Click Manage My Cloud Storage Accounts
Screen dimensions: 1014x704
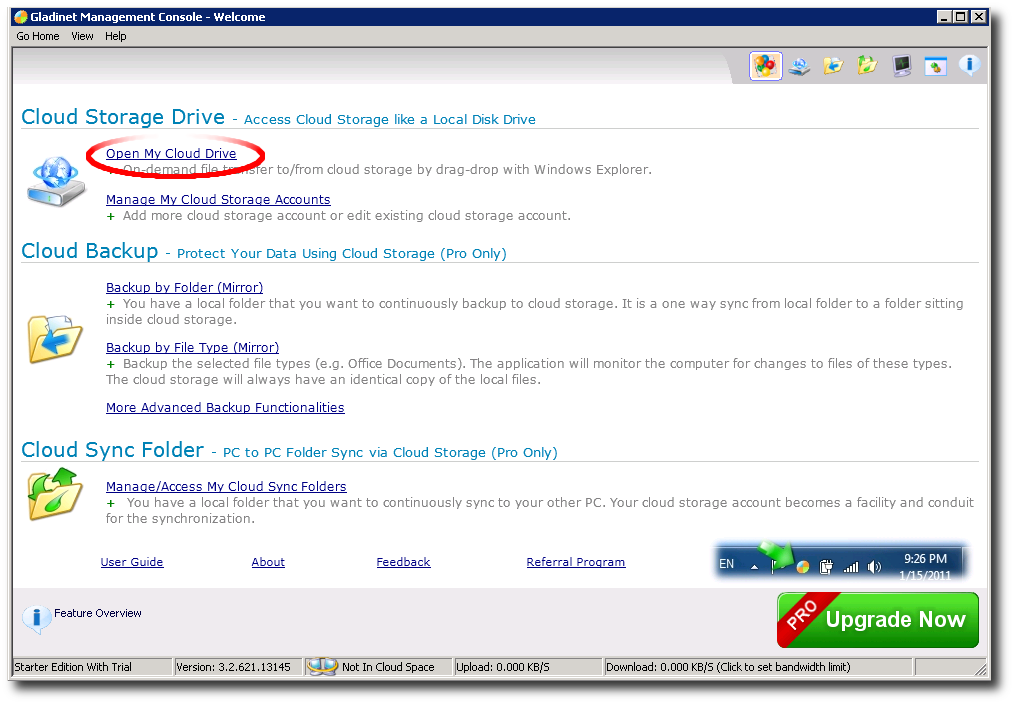coord(218,199)
